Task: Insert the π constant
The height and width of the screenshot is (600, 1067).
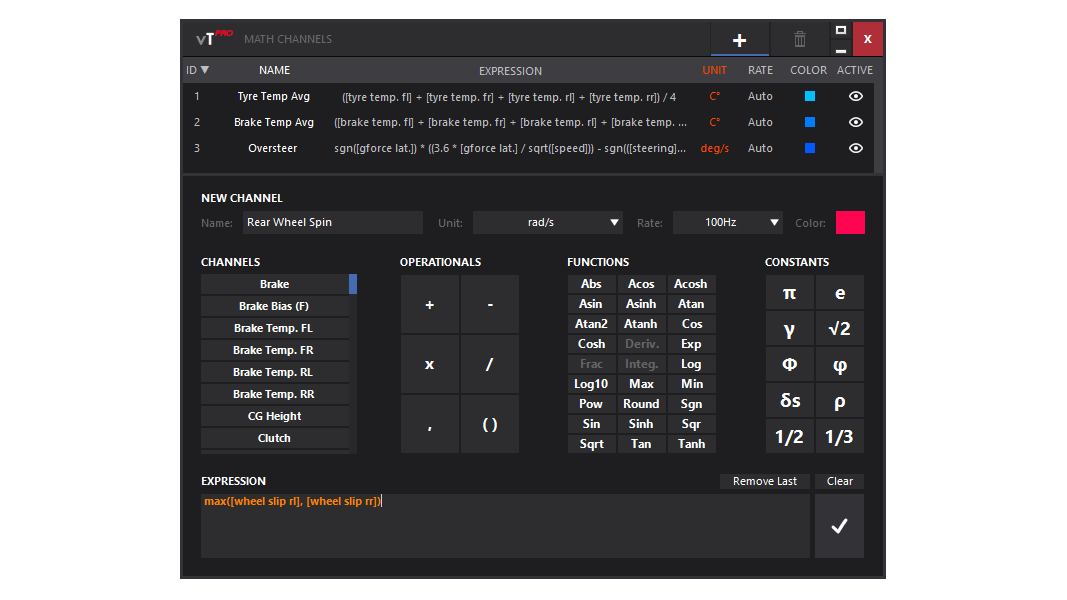Action: [789, 292]
